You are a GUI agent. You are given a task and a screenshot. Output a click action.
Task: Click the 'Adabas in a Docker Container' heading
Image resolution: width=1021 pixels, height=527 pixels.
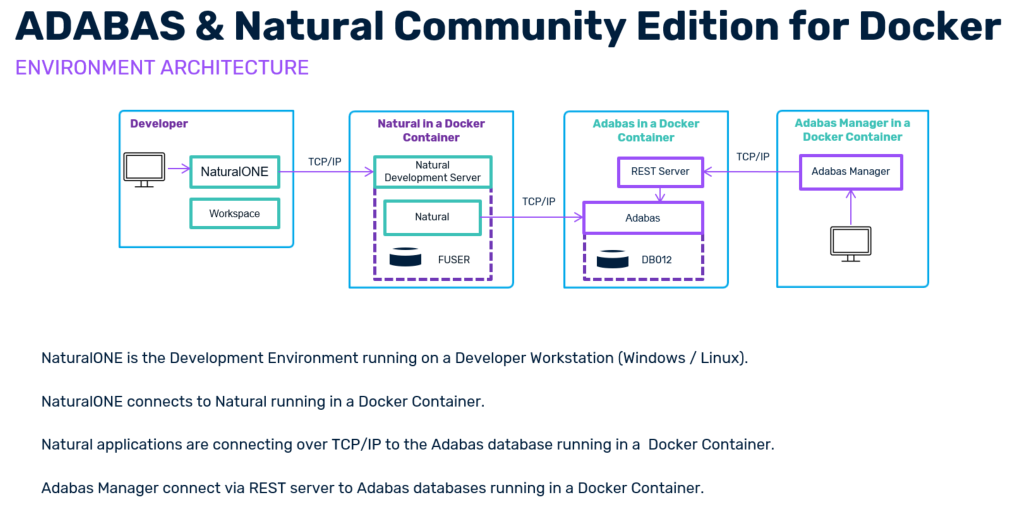tap(646, 130)
